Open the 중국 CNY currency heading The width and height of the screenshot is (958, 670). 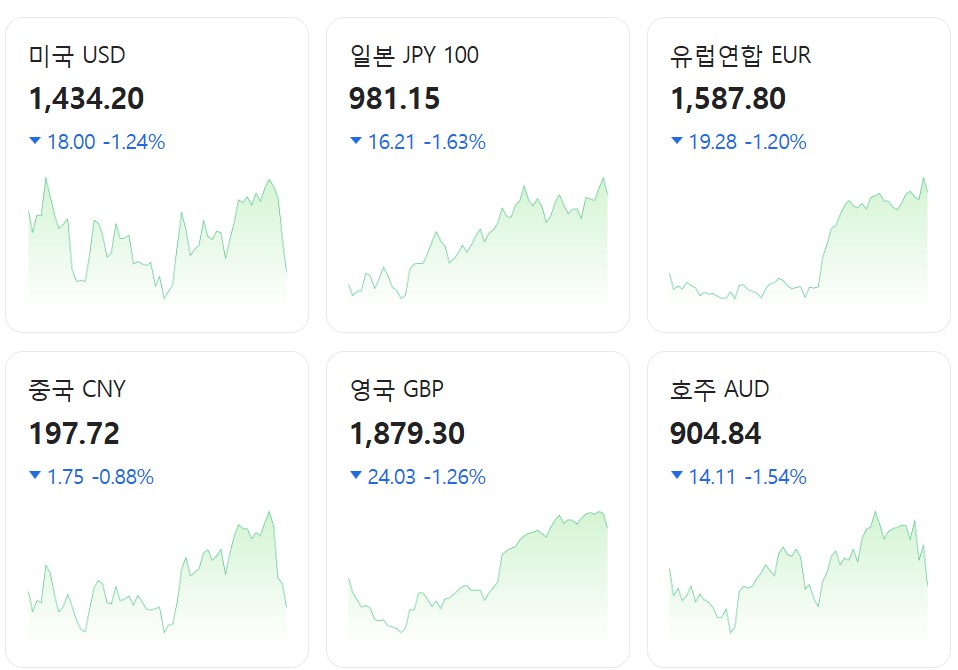(x=78, y=389)
